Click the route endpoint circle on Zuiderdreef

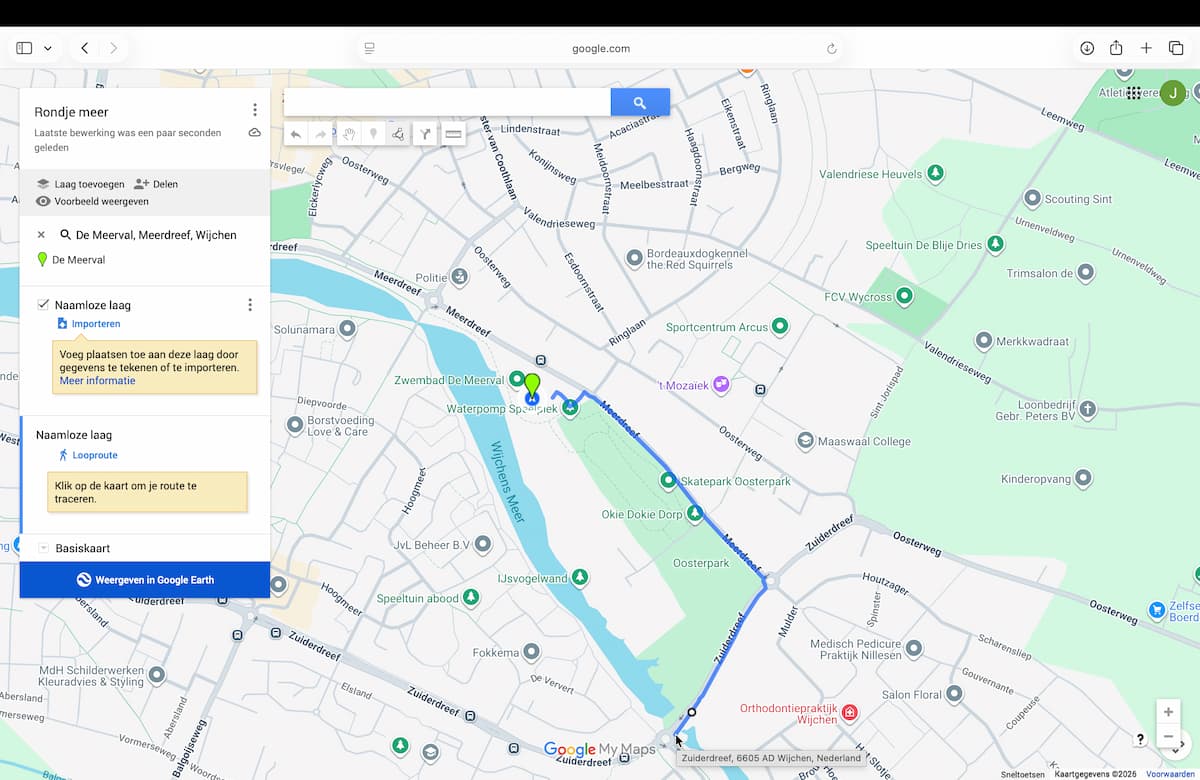click(691, 713)
